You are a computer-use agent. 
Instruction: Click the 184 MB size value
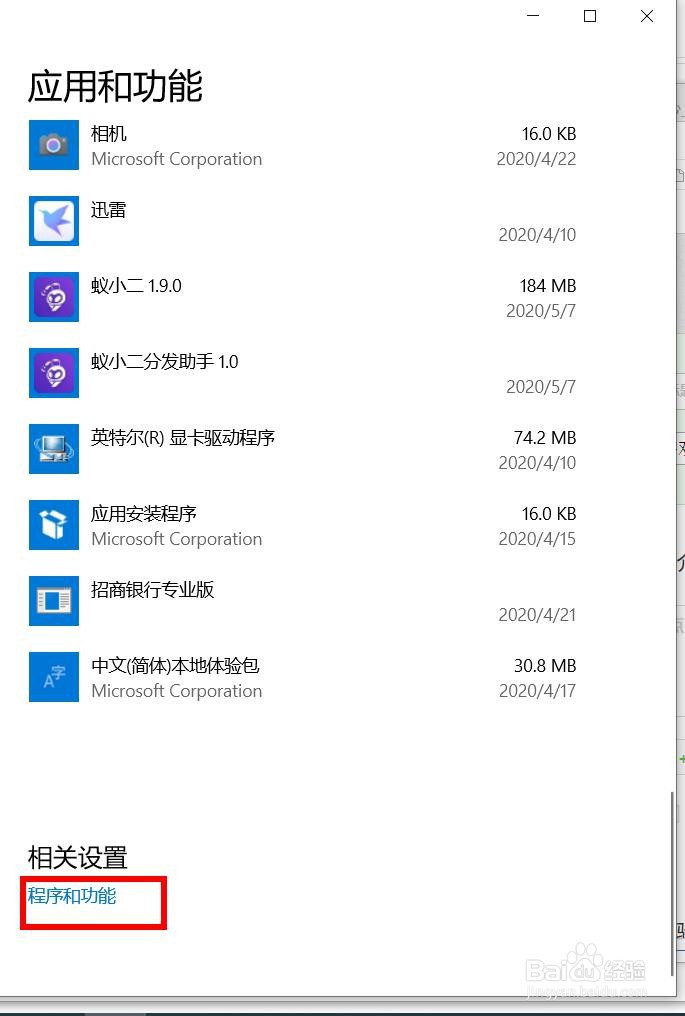coord(548,286)
